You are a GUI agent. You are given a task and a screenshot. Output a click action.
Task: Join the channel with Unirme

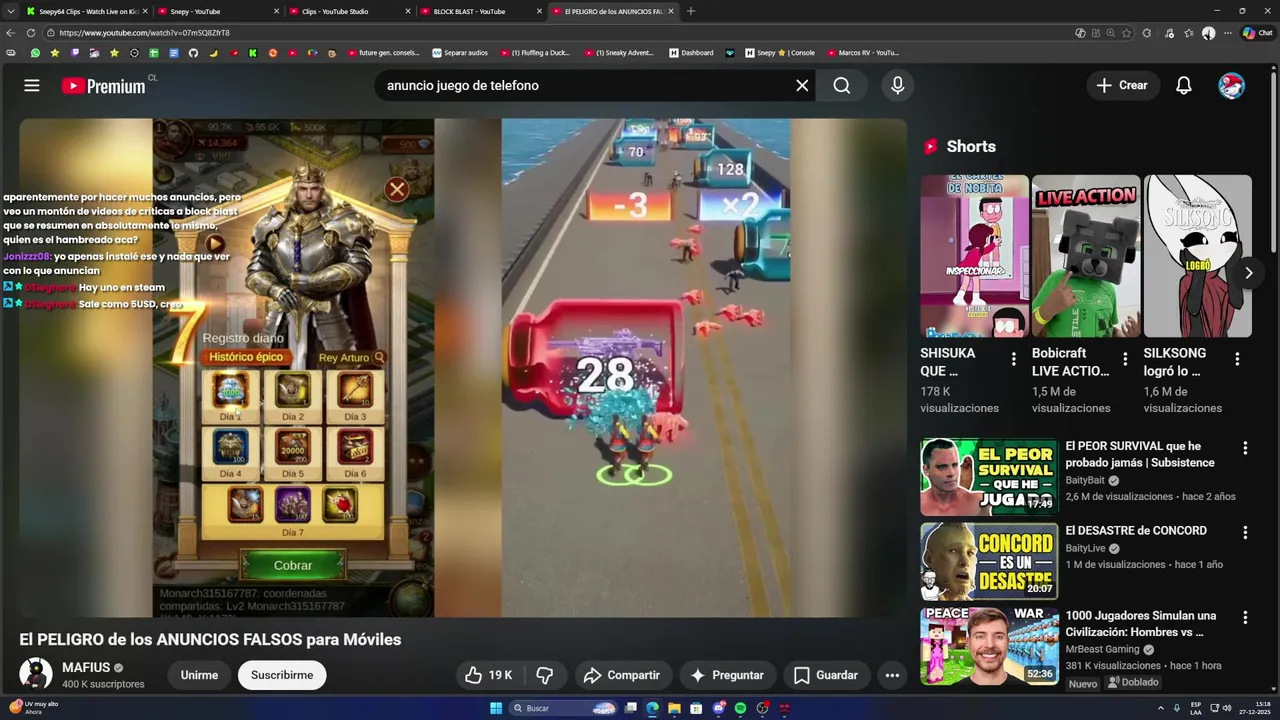tap(199, 675)
